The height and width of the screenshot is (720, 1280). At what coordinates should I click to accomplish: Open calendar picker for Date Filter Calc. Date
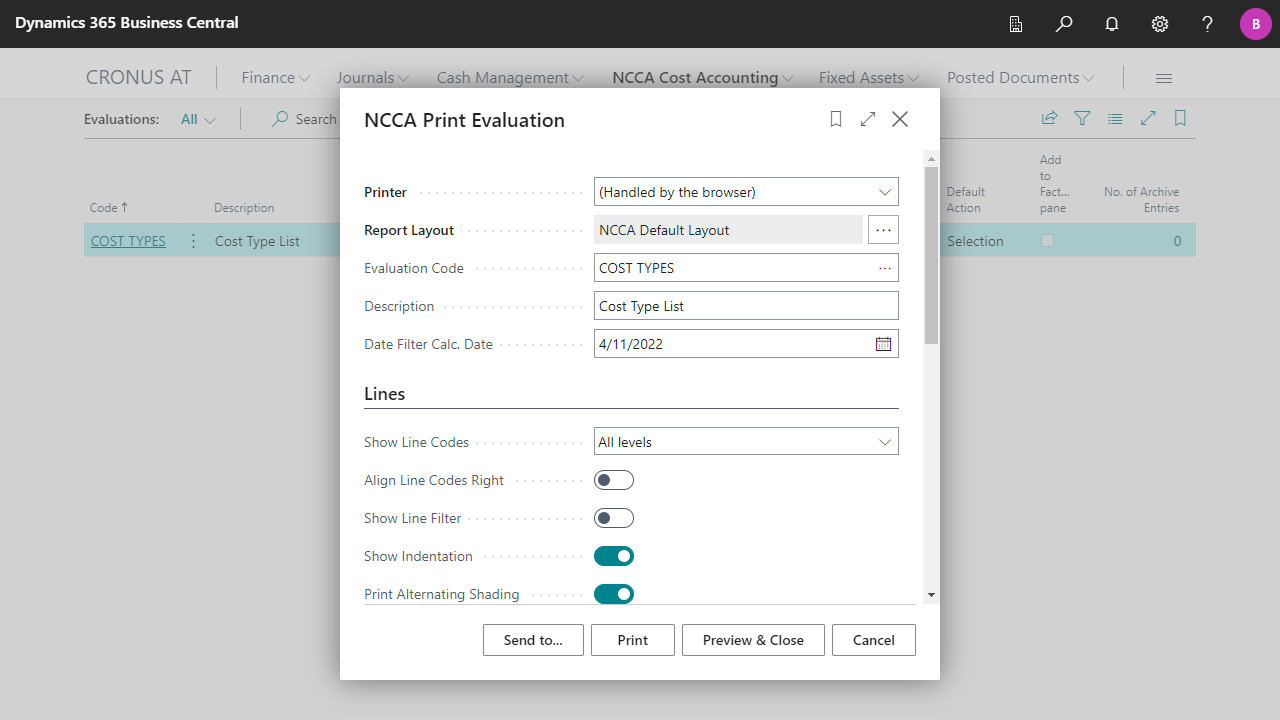tap(883, 344)
